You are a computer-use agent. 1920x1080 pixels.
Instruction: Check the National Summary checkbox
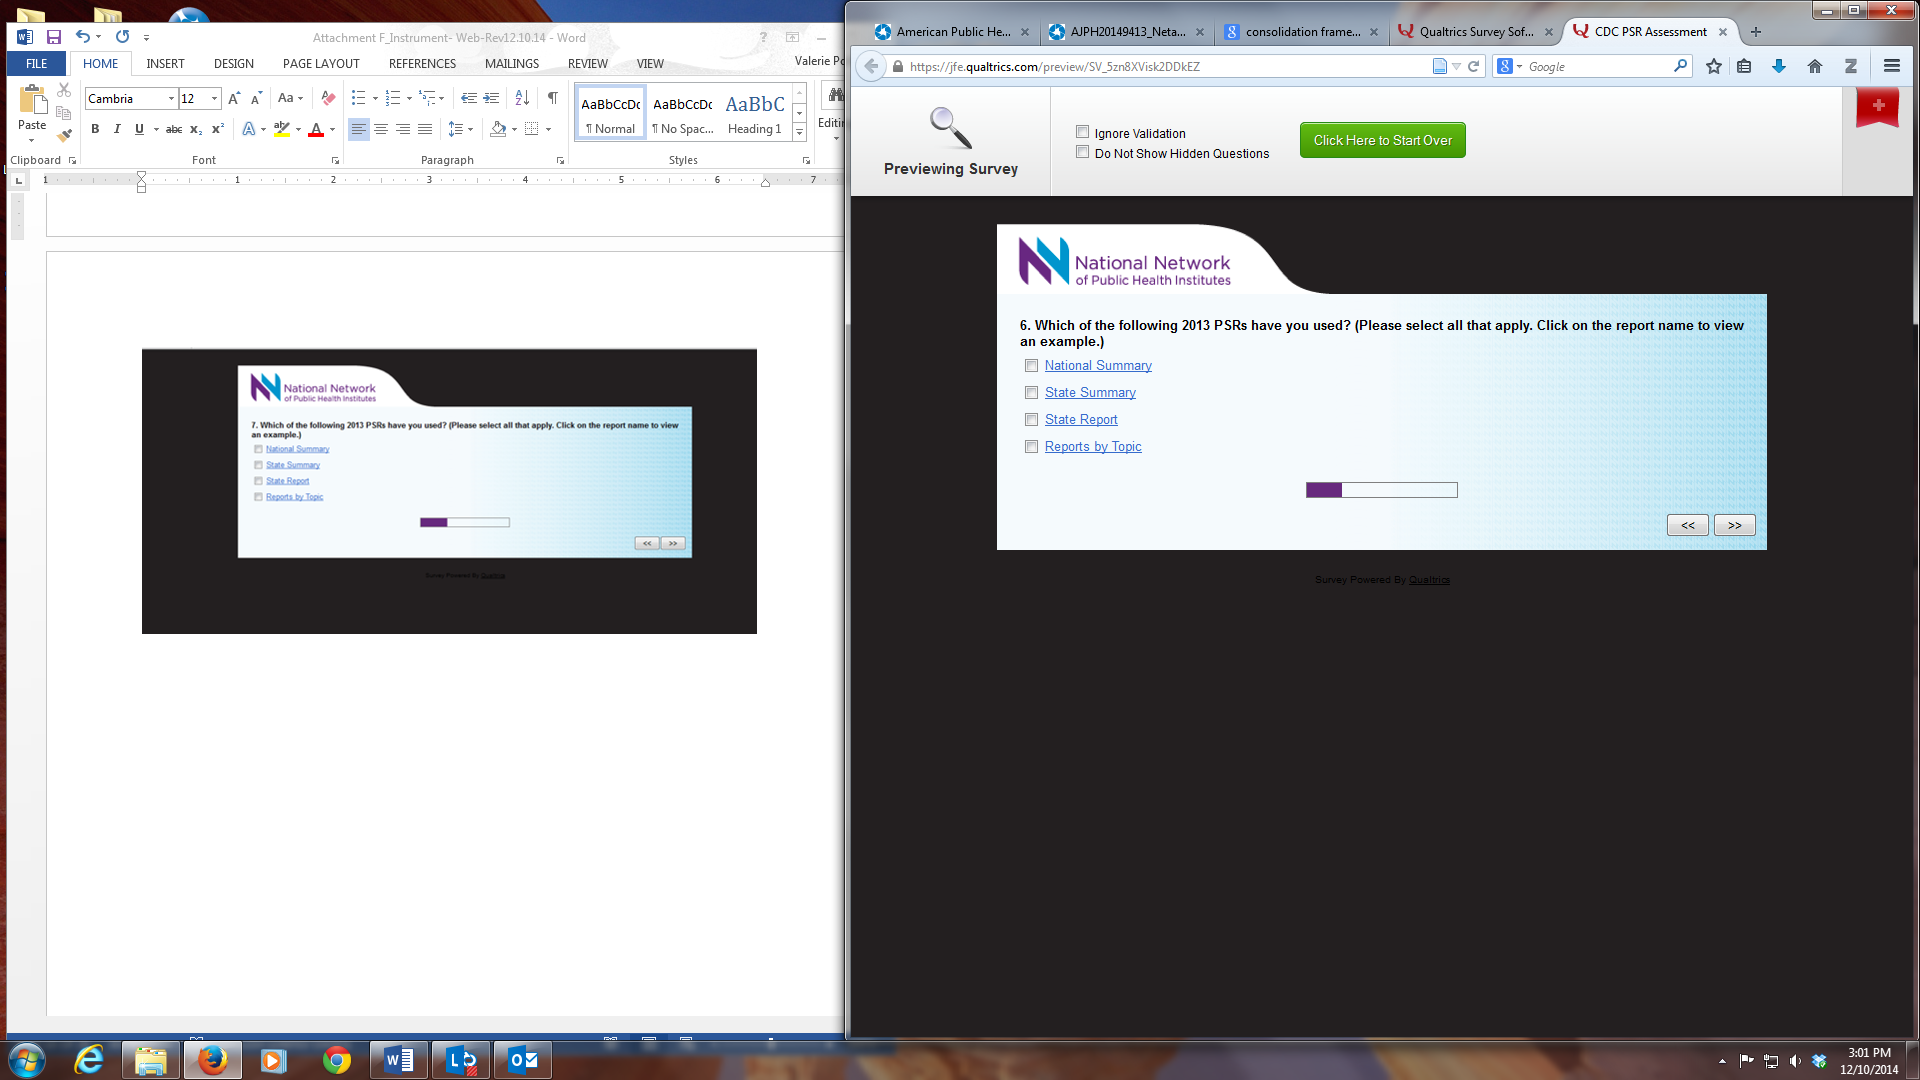[x=1031, y=366]
